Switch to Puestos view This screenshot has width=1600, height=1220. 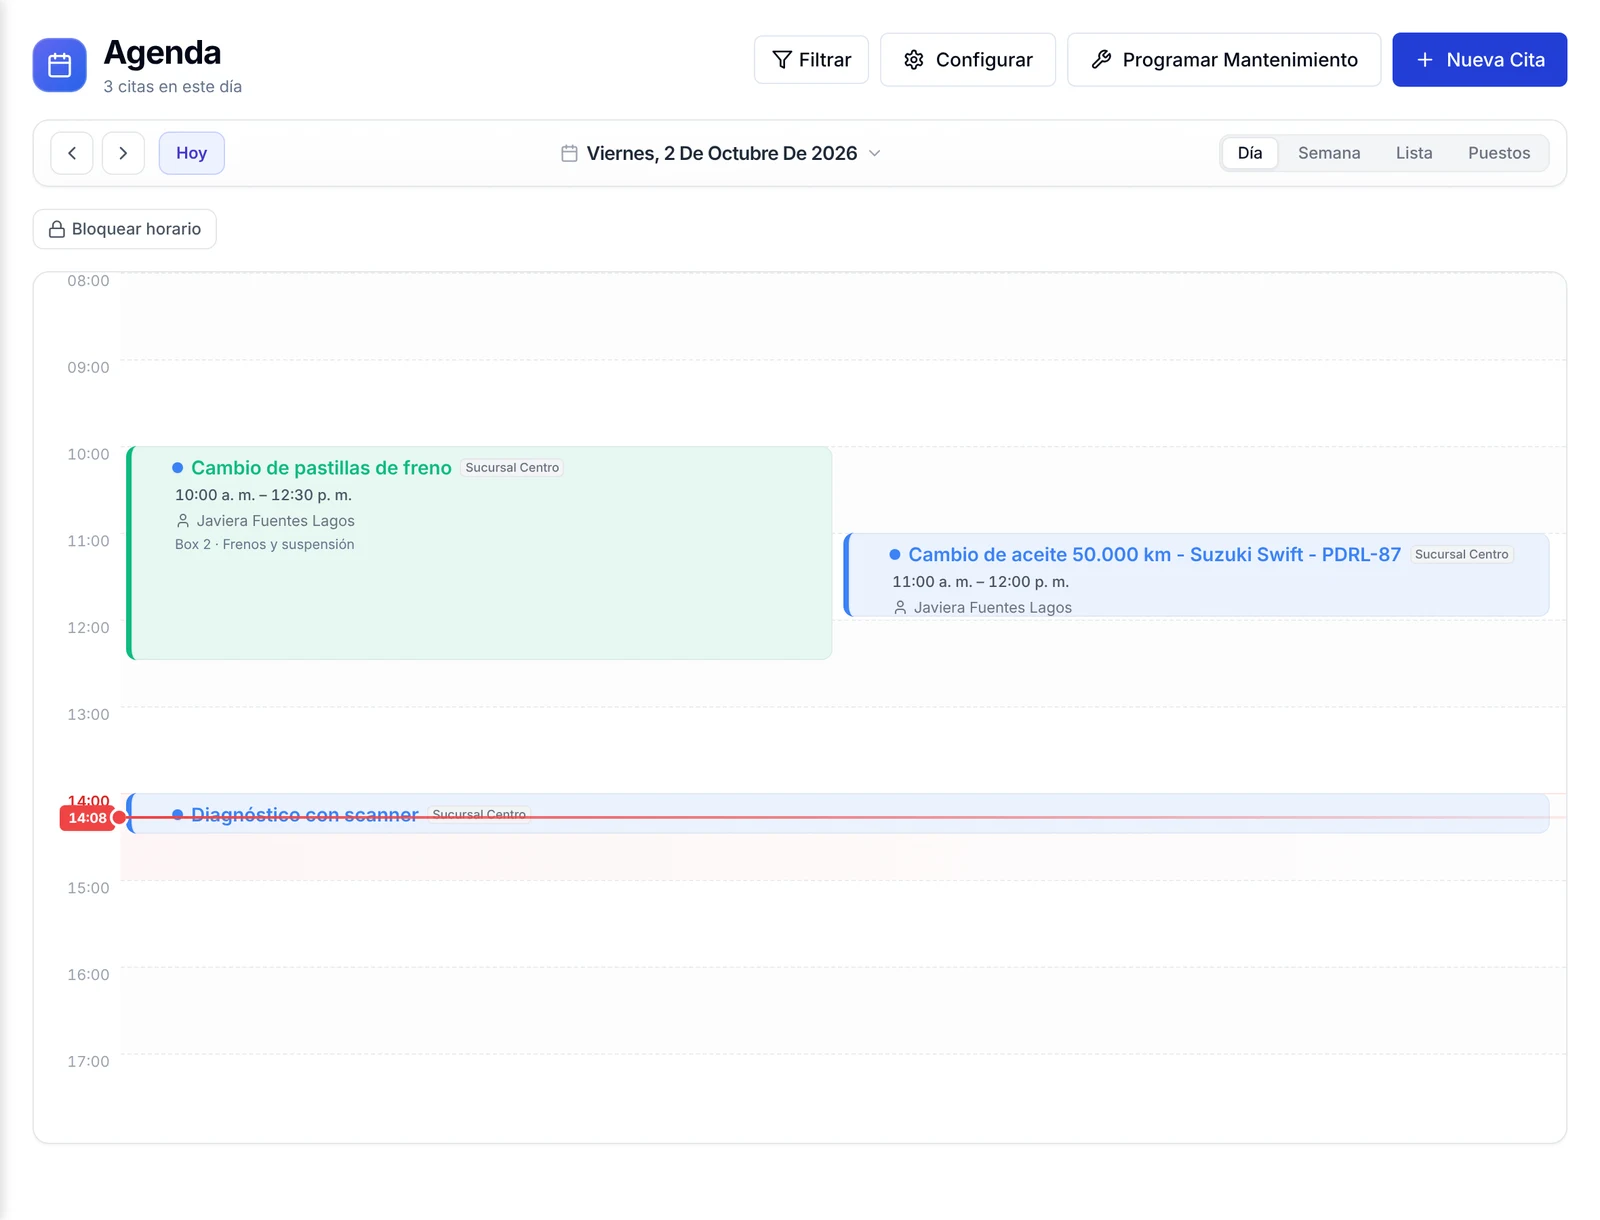(1498, 153)
